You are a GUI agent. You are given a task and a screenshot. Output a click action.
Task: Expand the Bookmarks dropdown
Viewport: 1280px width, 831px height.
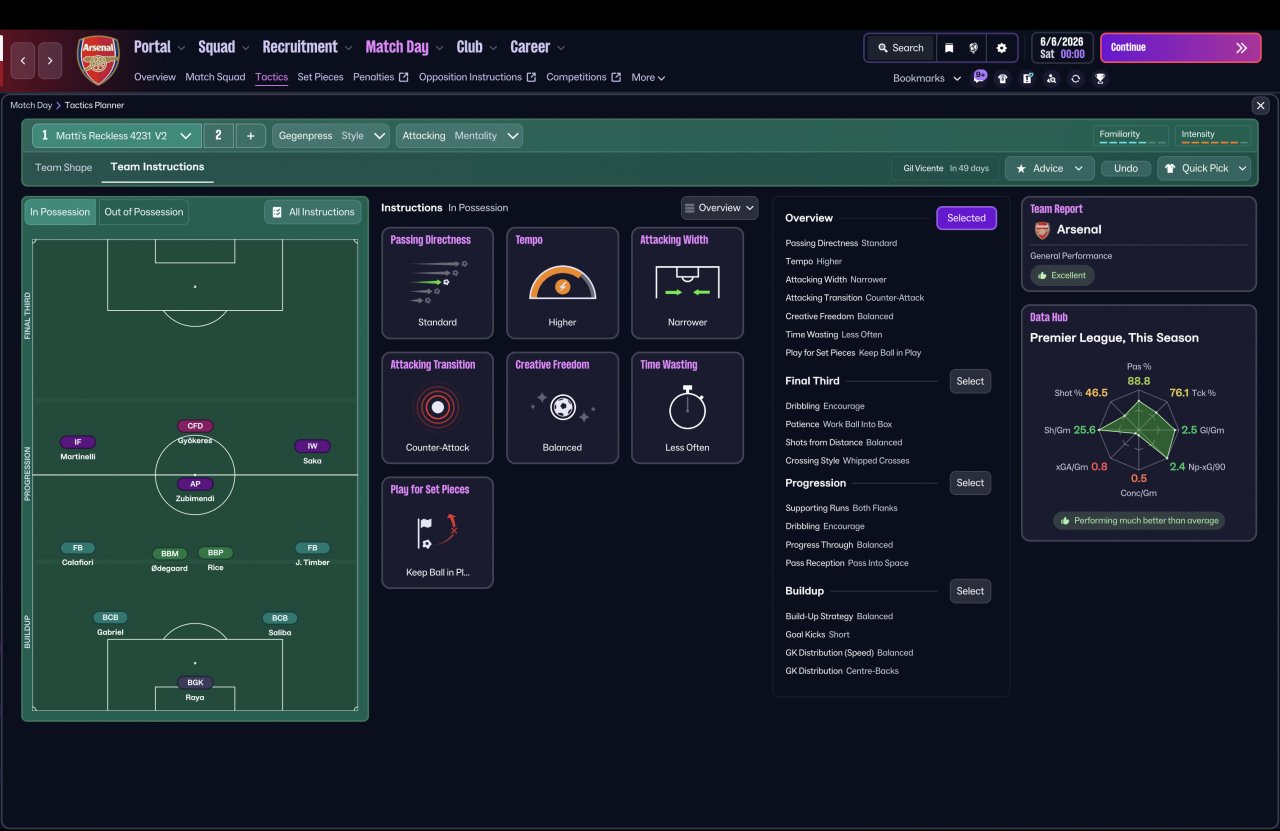click(927, 78)
